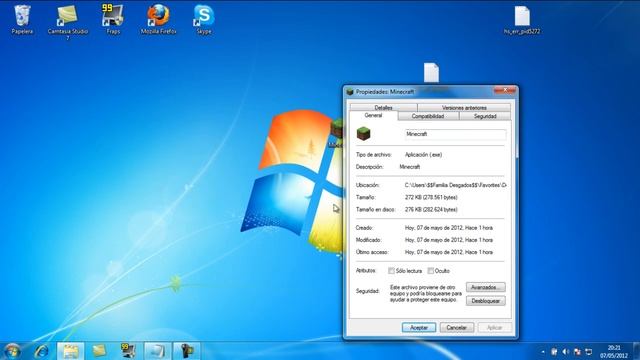Click the Ubicación path text
This screenshot has height=360, width=640.
click(x=456, y=185)
